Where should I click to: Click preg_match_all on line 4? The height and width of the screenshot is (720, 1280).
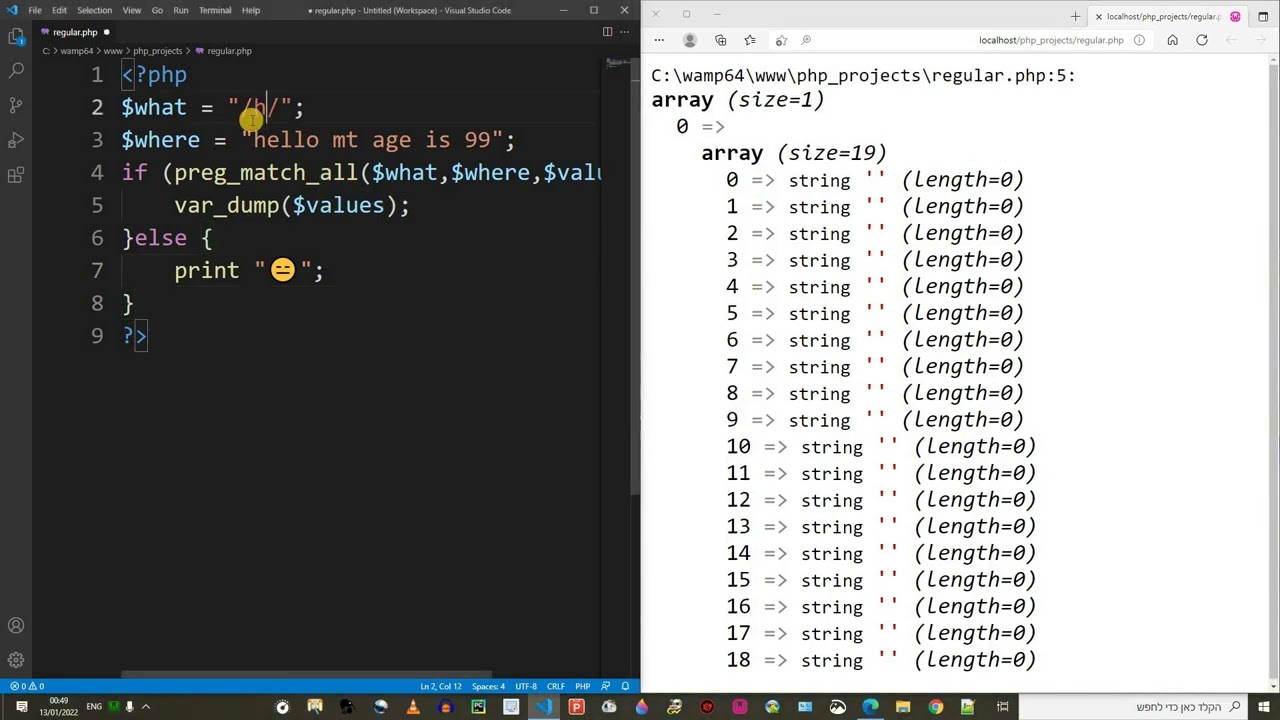[x=266, y=172]
